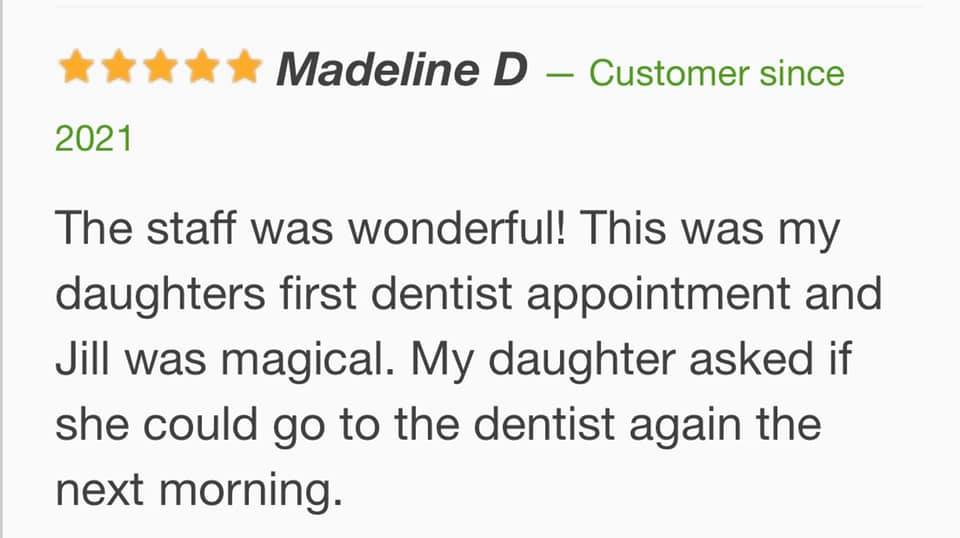The height and width of the screenshot is (538, 960).
Task: Click the word 'first' in review text
Action: (x=318, y=293)
